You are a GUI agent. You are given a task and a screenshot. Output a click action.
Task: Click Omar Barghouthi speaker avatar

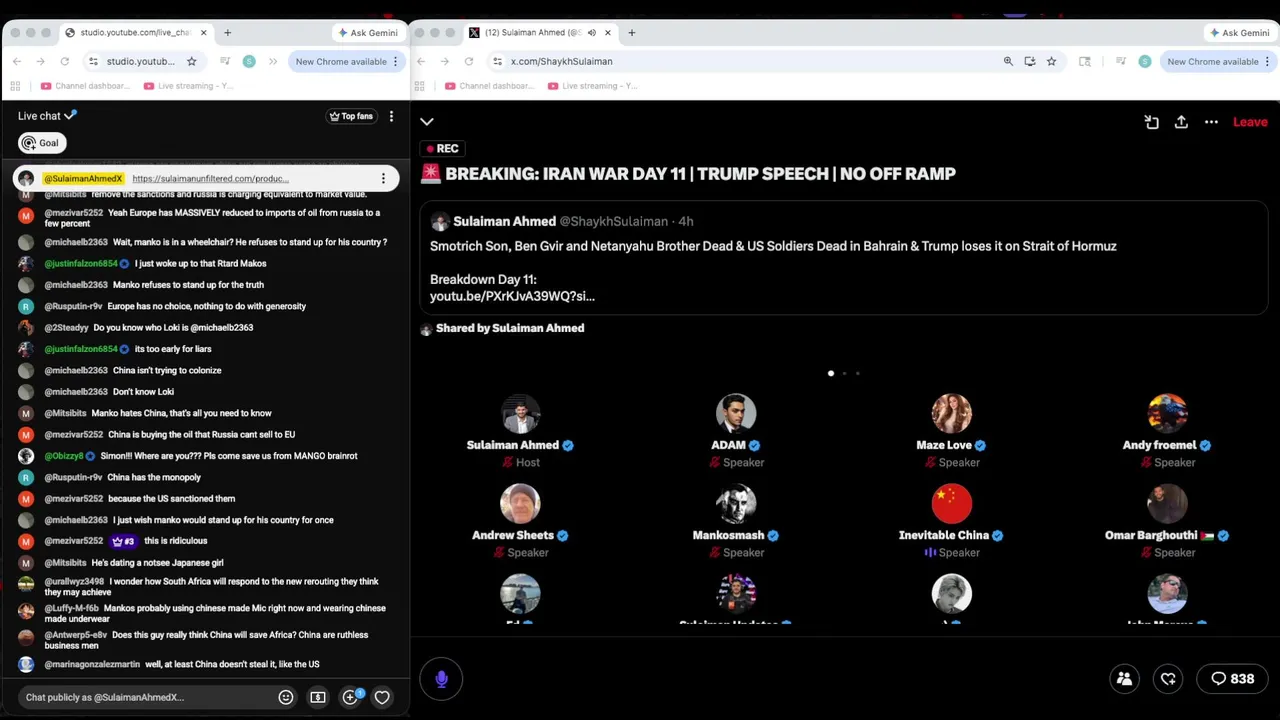pyautogui.click(x=1167, y=503)
